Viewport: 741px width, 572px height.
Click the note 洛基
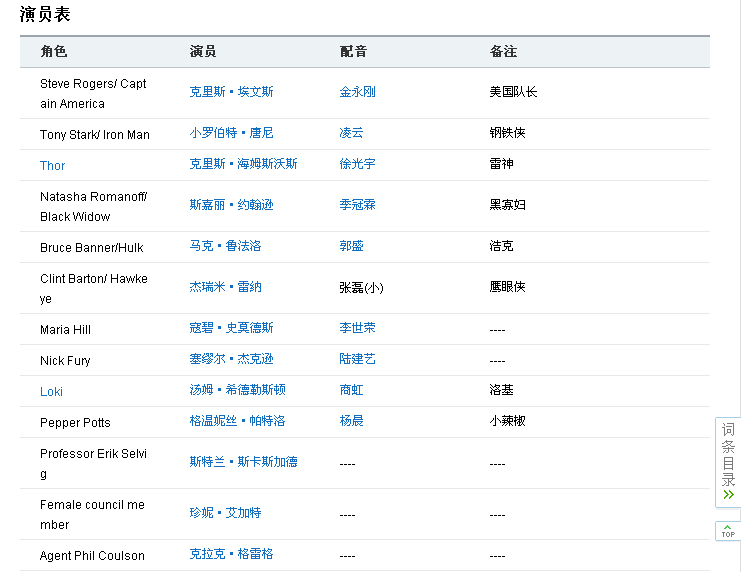tap(501, 390)
